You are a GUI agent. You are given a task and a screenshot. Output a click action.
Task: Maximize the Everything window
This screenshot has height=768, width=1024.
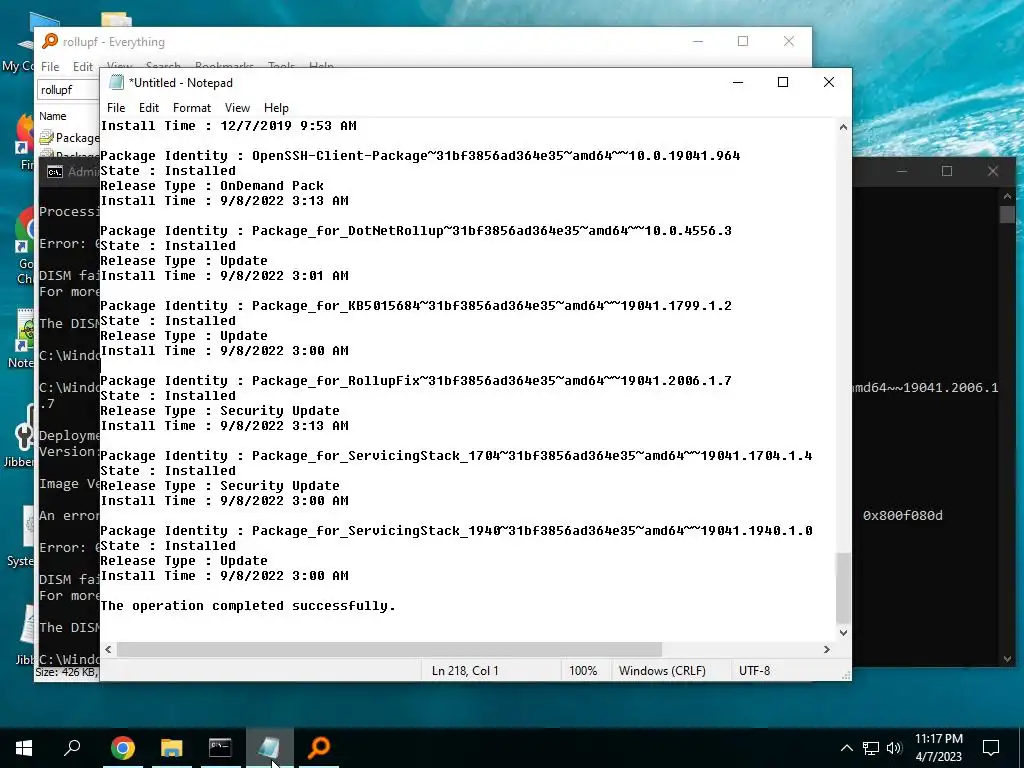(x=743, y=41)
